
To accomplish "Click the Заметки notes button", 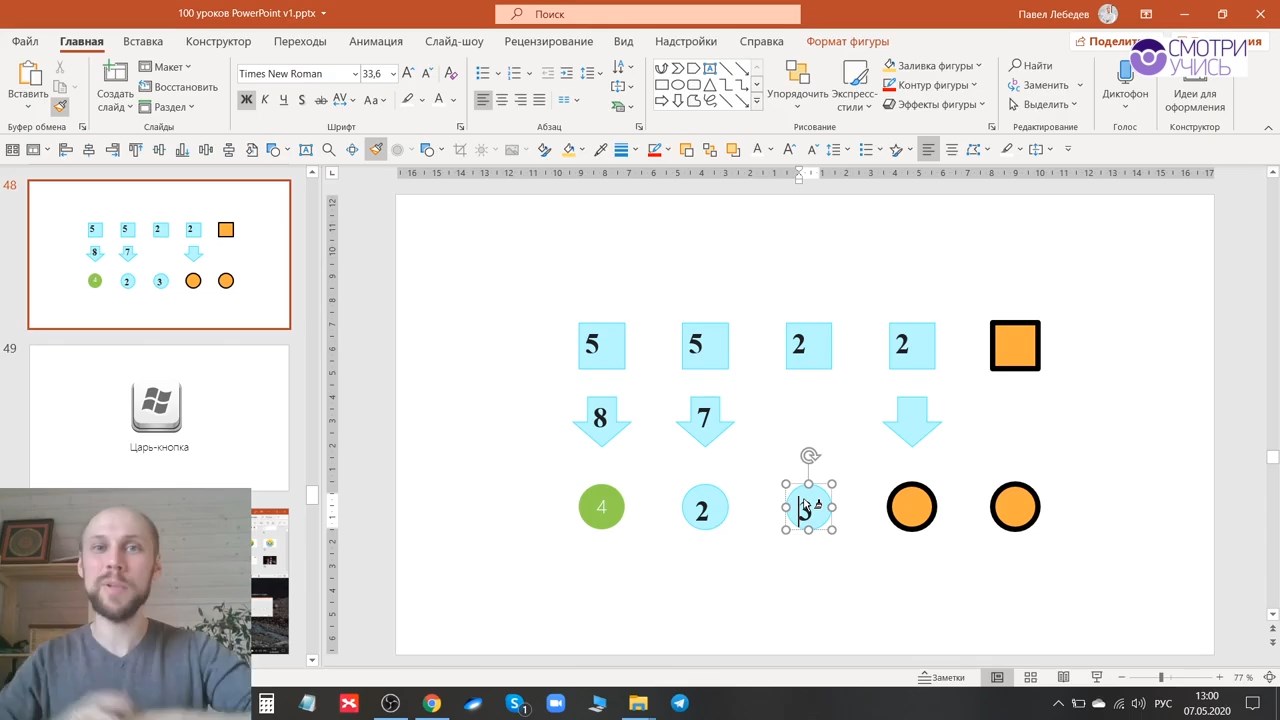I will (x=941, y=677).
